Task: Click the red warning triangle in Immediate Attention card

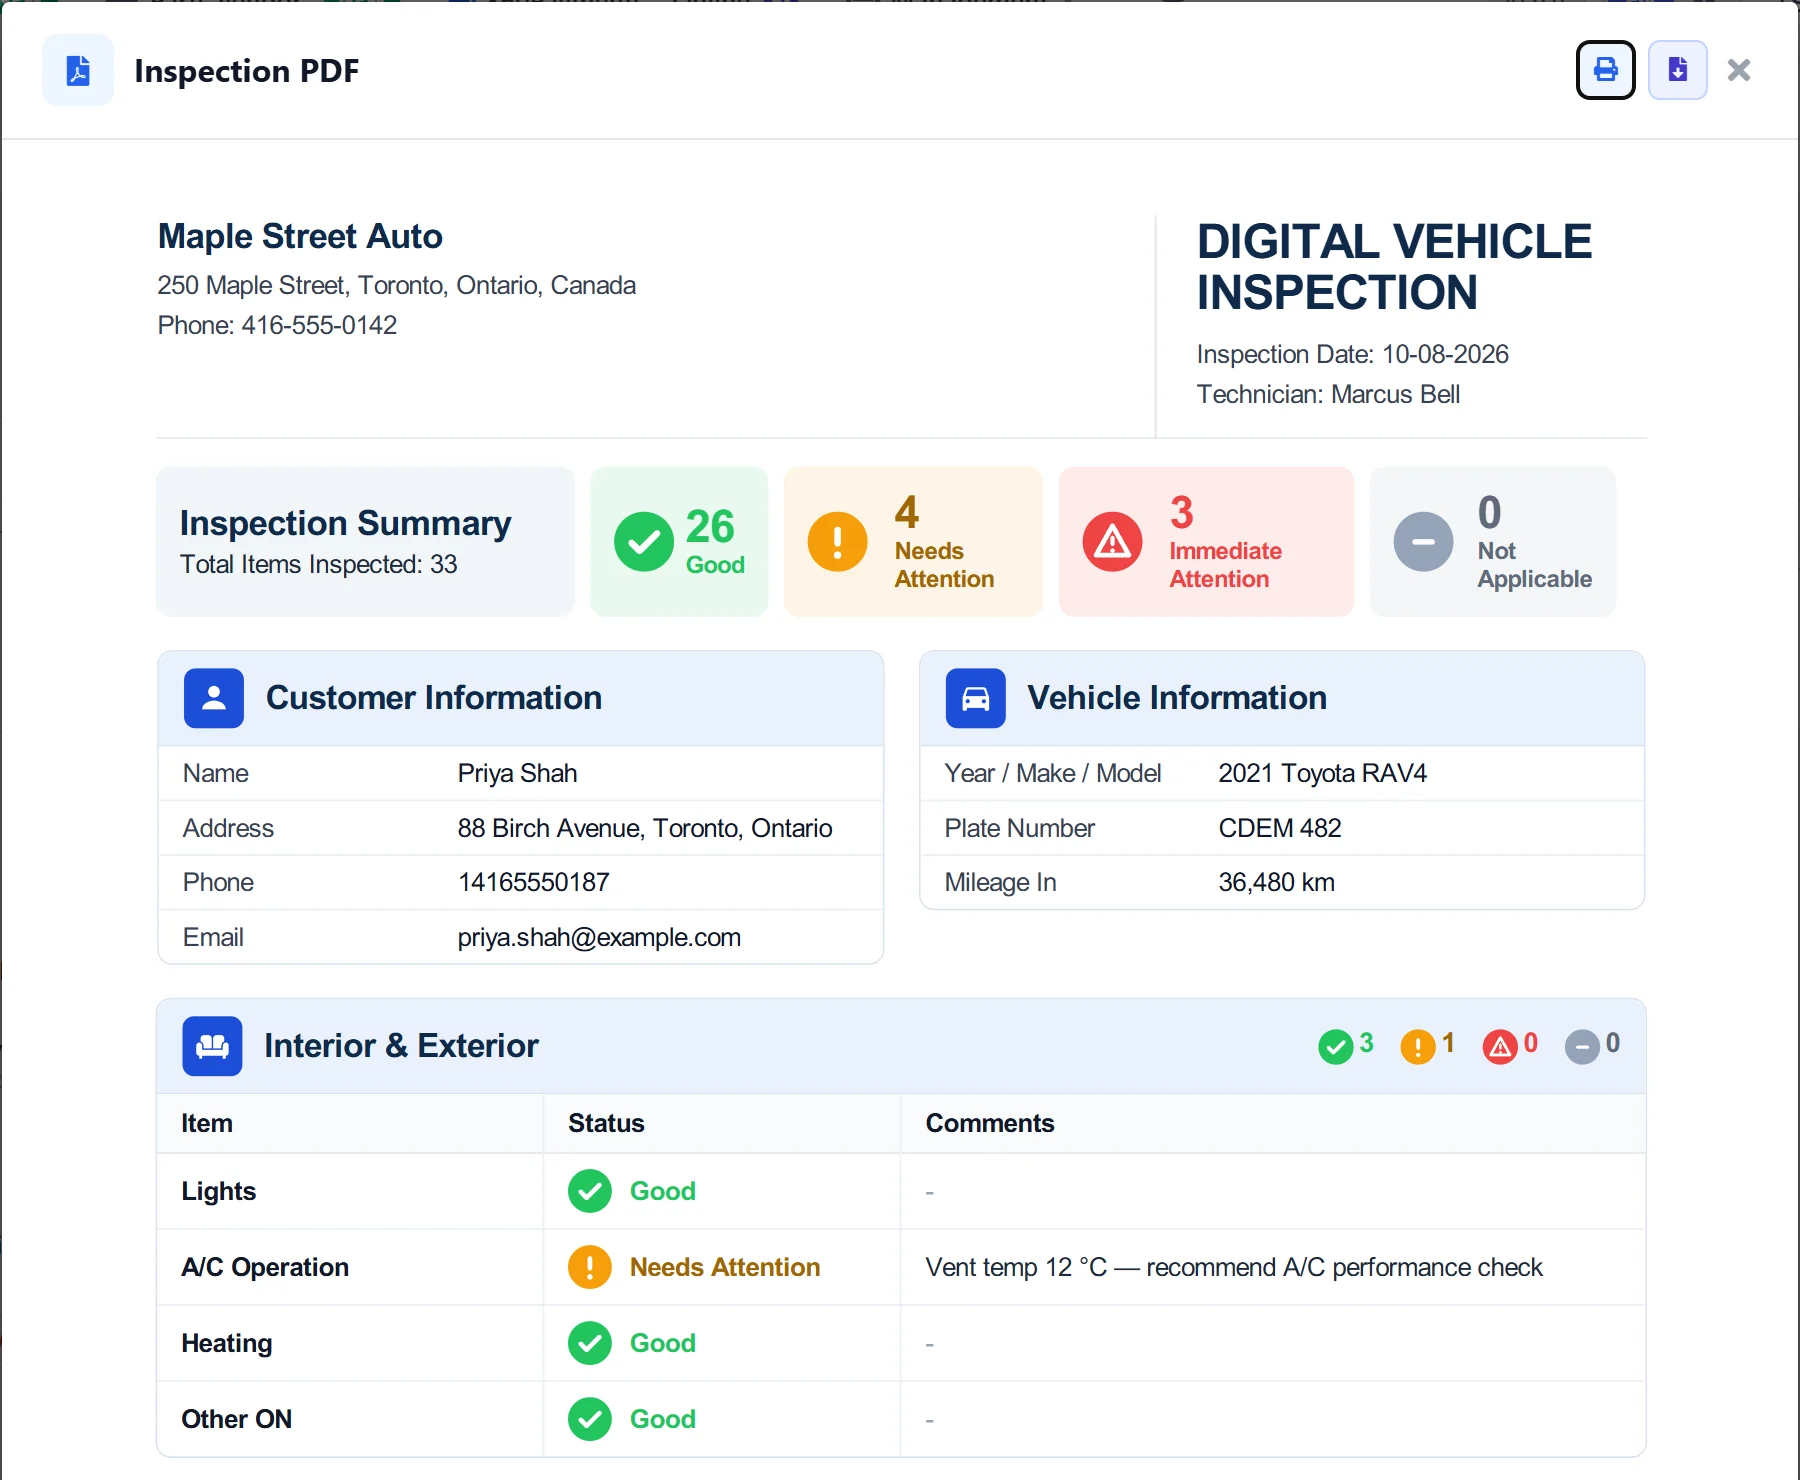Action: click(1112, 542)
